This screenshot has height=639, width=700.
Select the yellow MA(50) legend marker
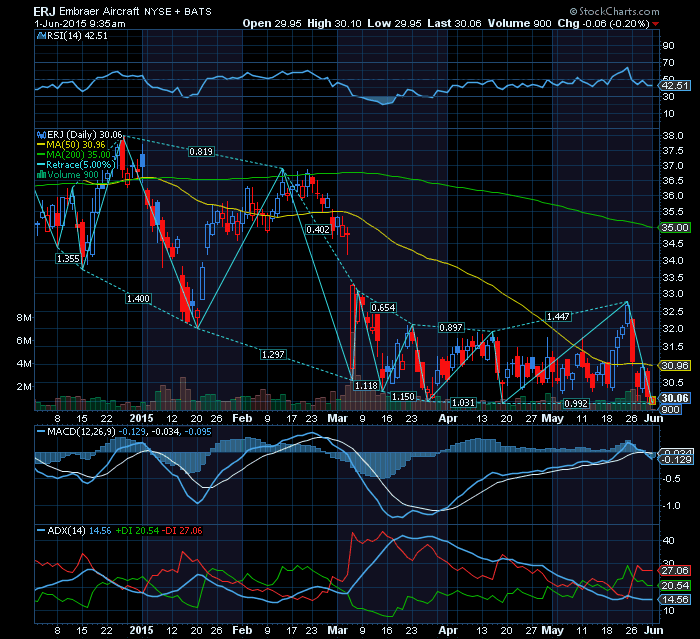click(x=38, y=144)
